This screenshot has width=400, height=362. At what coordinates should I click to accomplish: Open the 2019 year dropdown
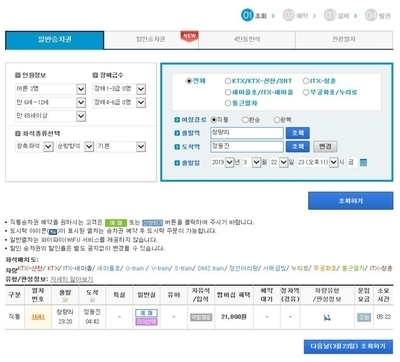click(x=222, y=163)
